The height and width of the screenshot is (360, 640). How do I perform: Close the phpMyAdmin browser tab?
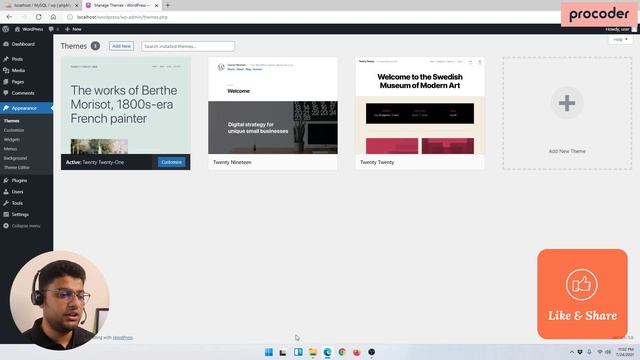point(76,5)
